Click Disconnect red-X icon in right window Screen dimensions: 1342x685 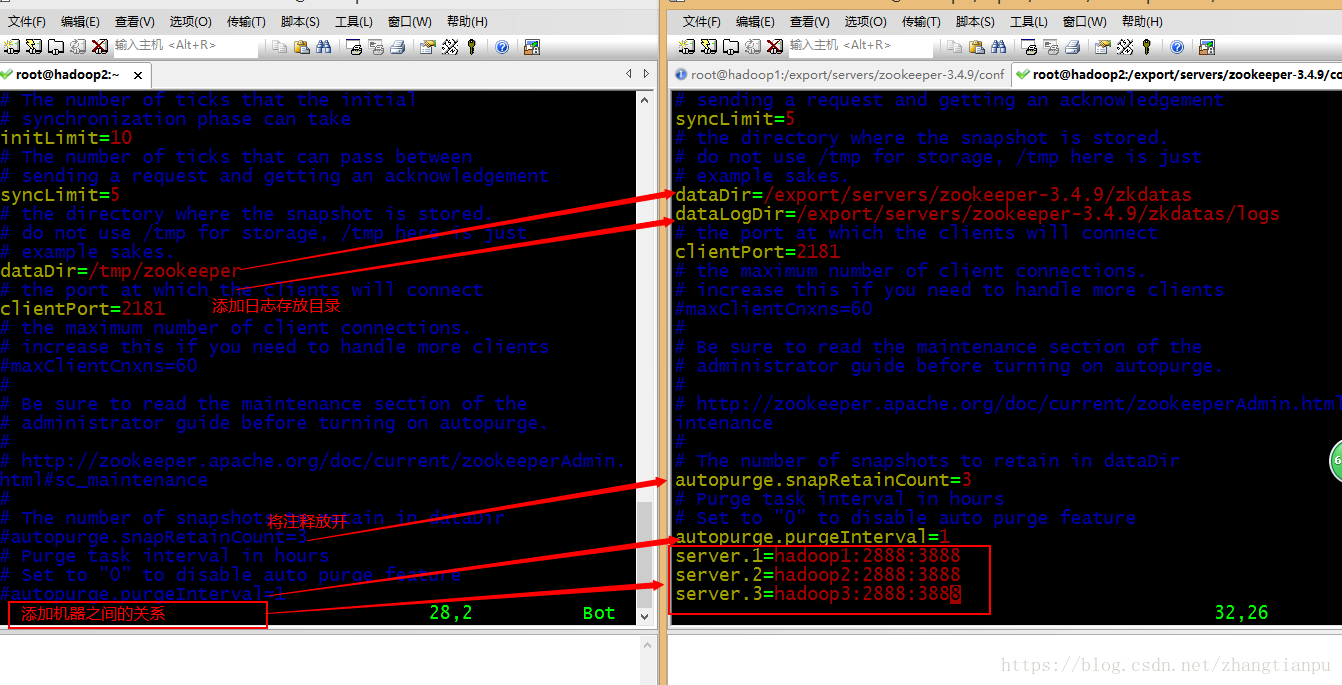[774, 46]
